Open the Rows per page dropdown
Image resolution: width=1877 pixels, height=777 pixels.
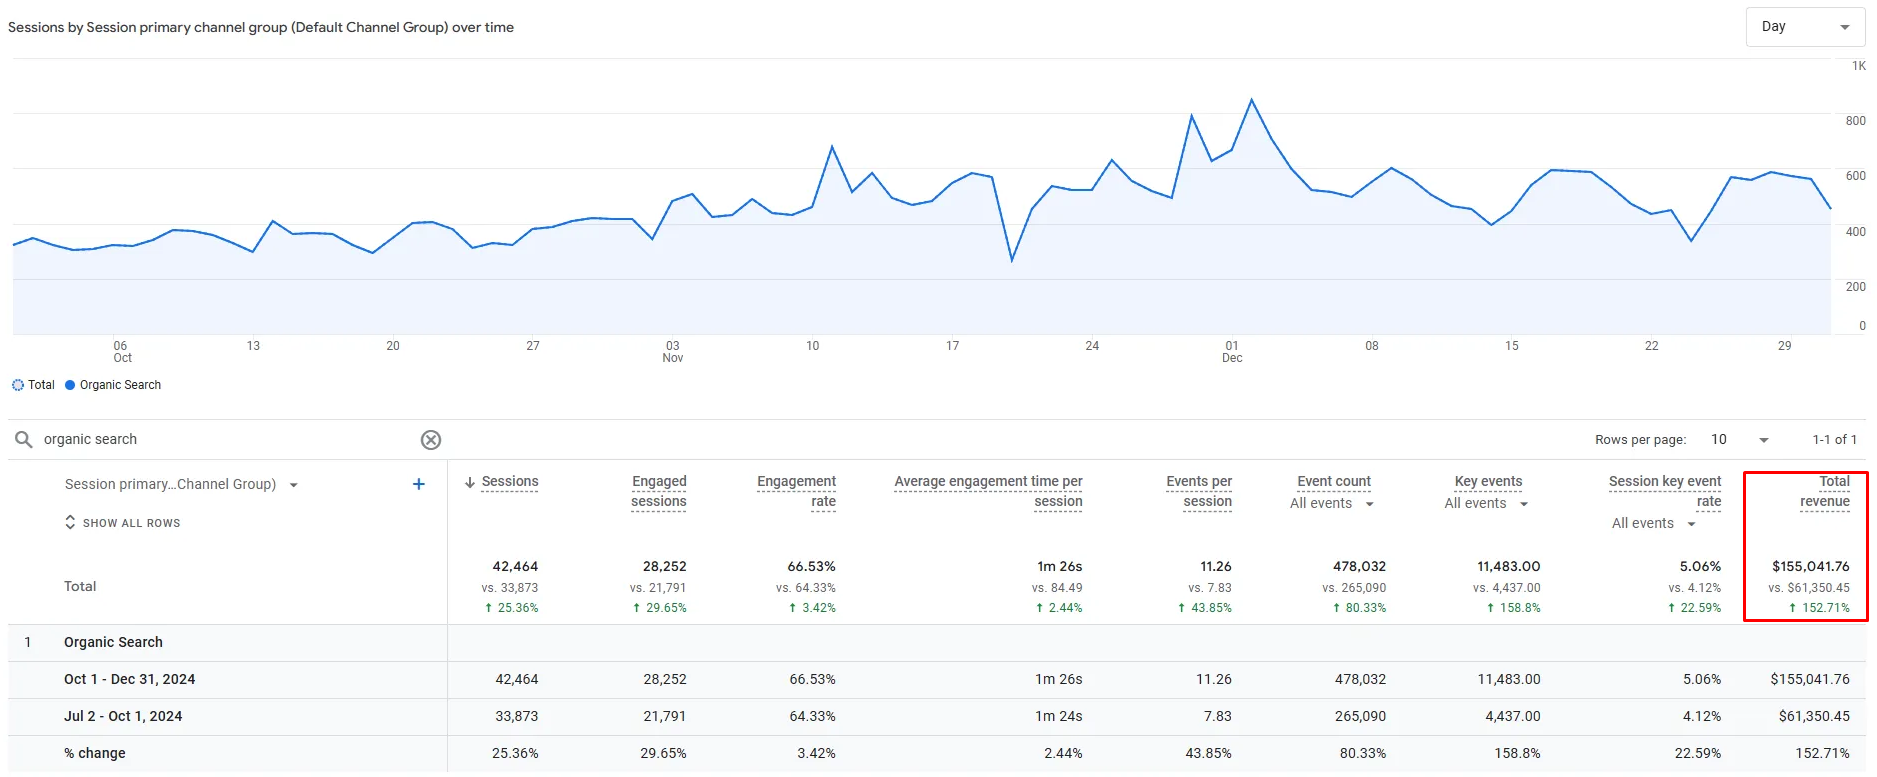point(1740,440)
